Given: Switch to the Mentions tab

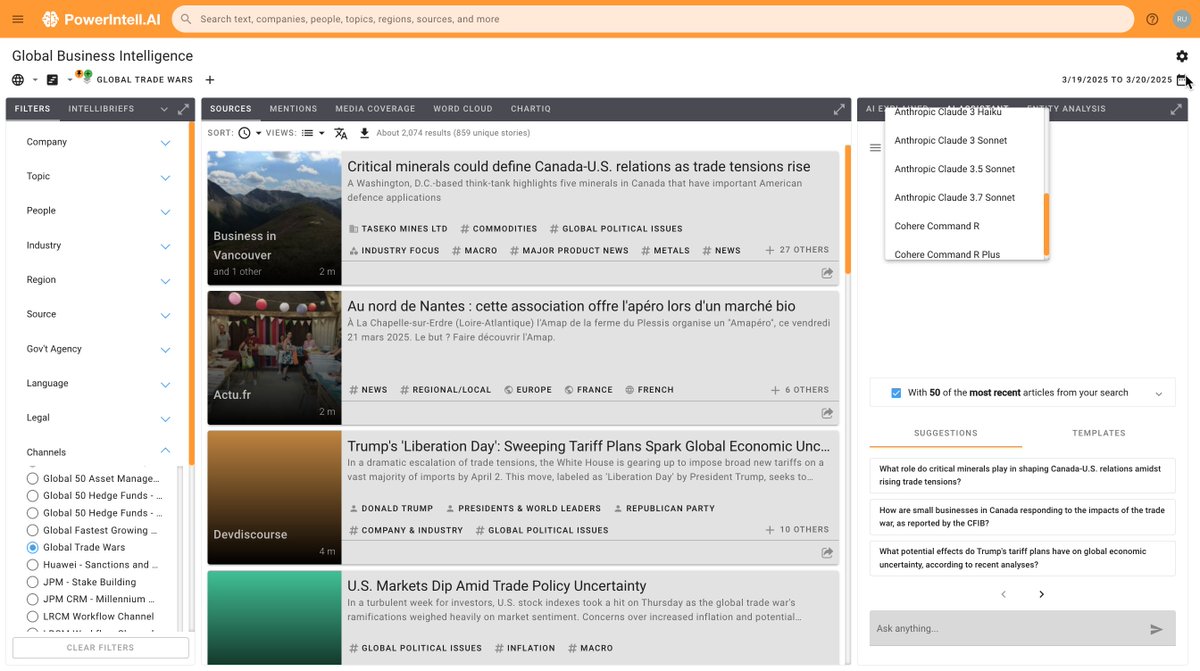Looking at the screenshot, I should tap(293, 109).
